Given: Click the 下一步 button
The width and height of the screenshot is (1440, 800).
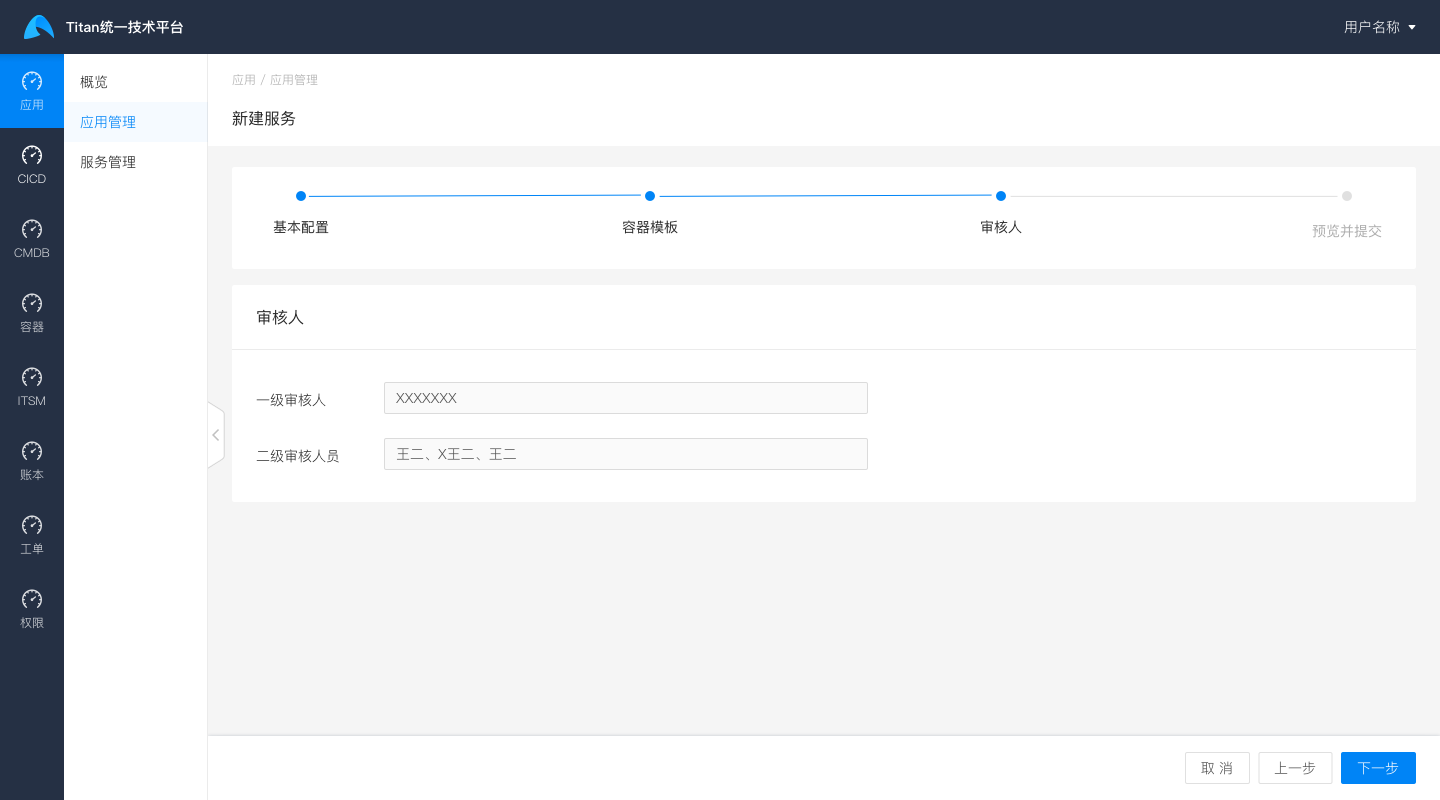Looking at the screenshot, I should coord(1377,768).
